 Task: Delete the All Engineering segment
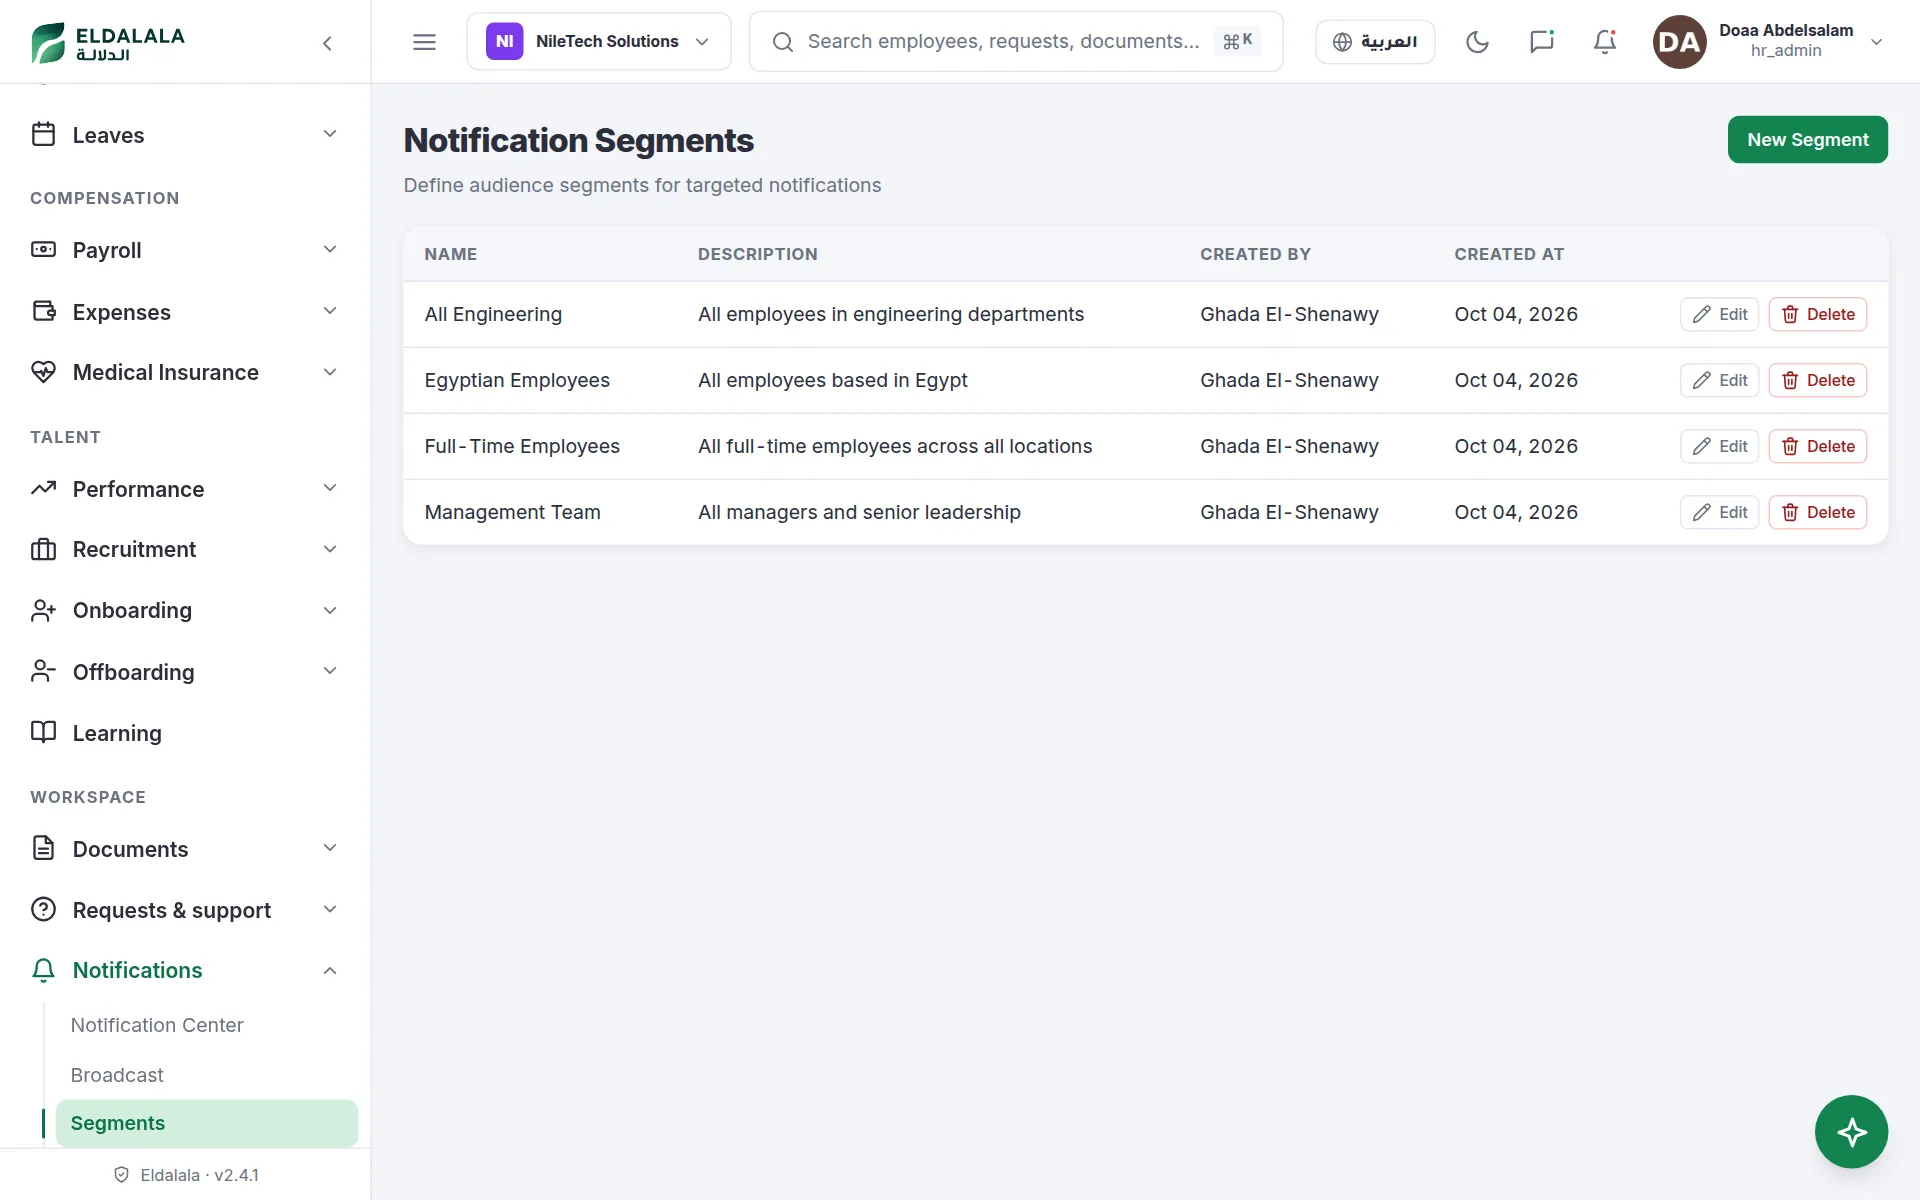1817,314
